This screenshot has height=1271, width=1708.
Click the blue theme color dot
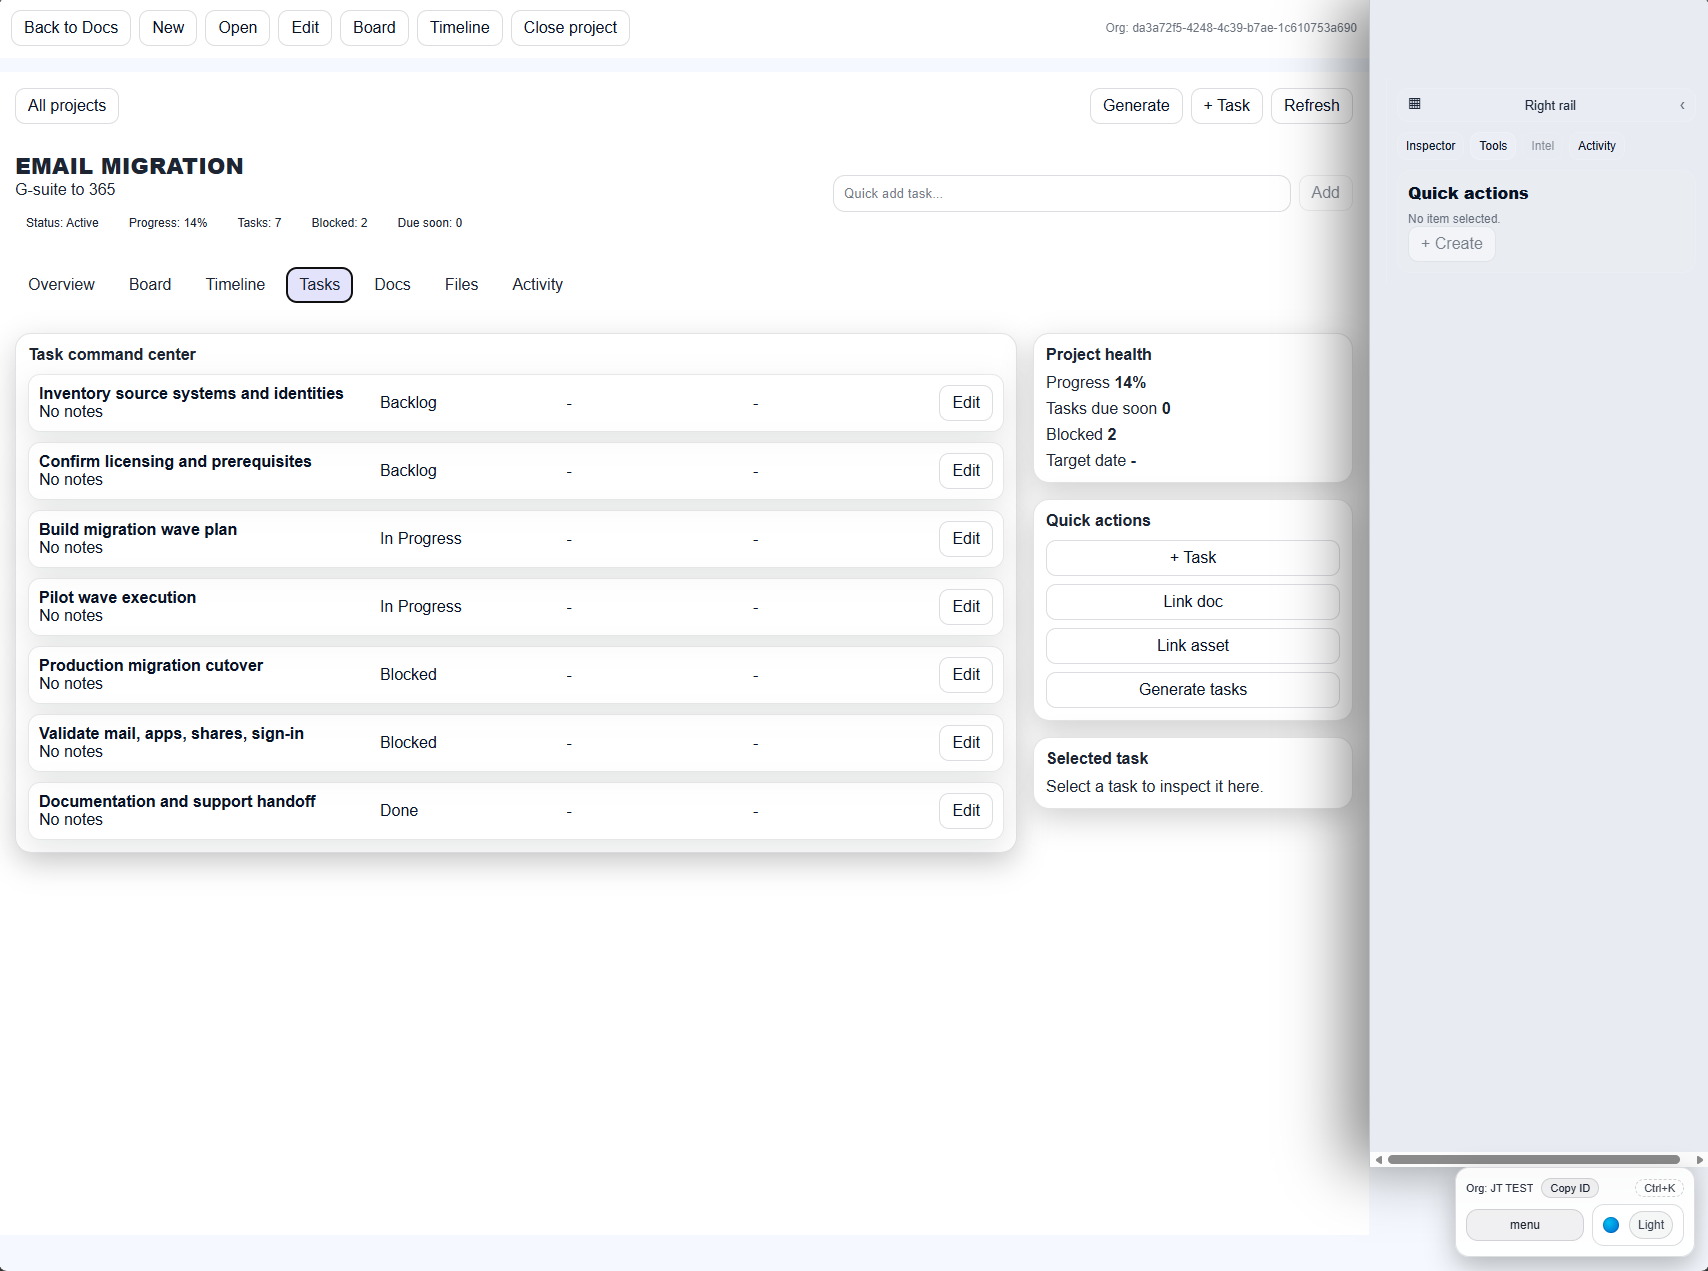pos(1611,1224)
